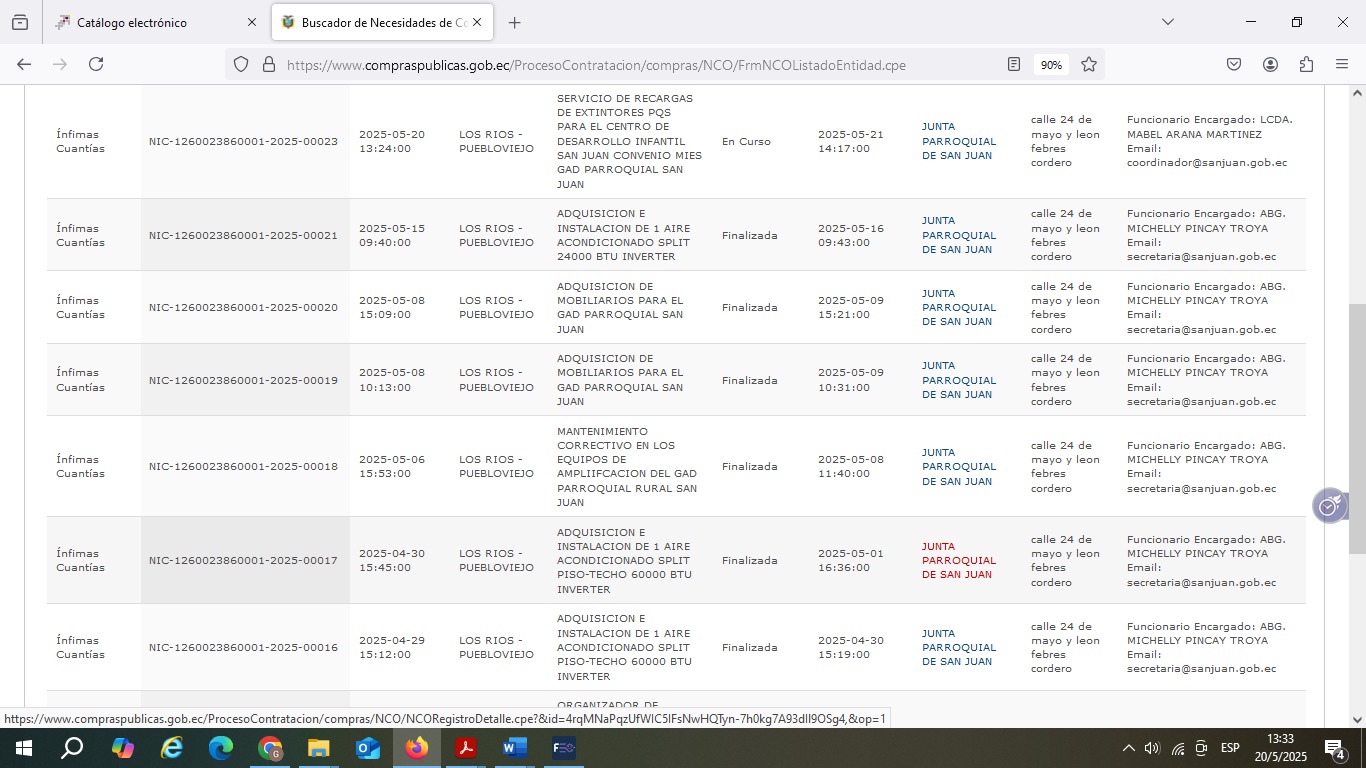Open a new browser tab

pyautogui.click(x=514, y=23)
